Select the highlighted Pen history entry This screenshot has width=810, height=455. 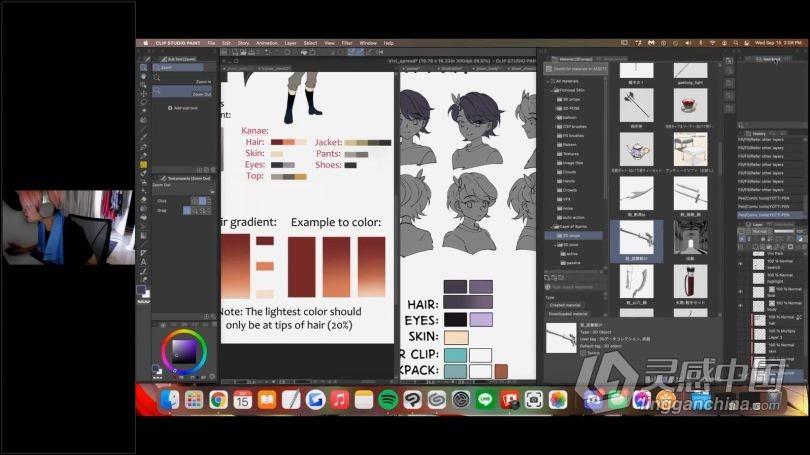pyautogui.click(x=770, y=214)
